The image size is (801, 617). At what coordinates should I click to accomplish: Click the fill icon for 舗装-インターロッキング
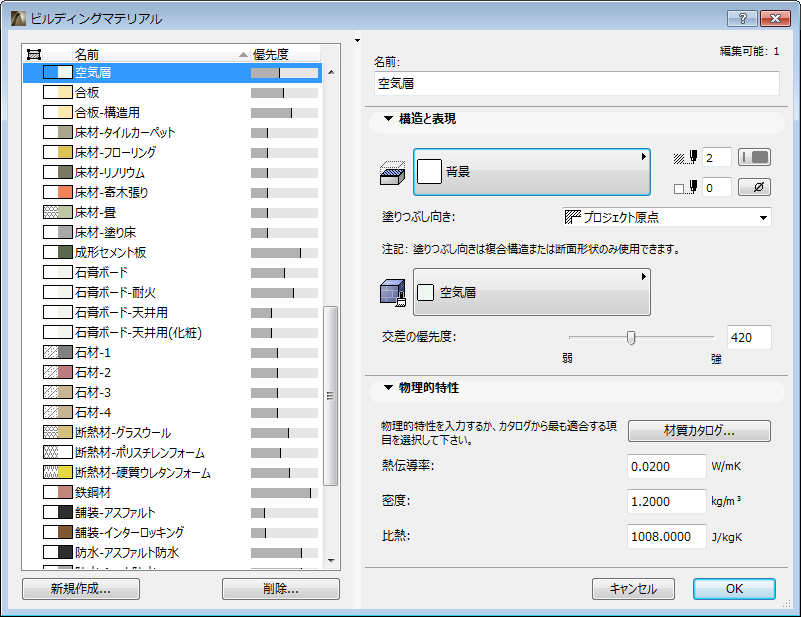click(58, 532)
